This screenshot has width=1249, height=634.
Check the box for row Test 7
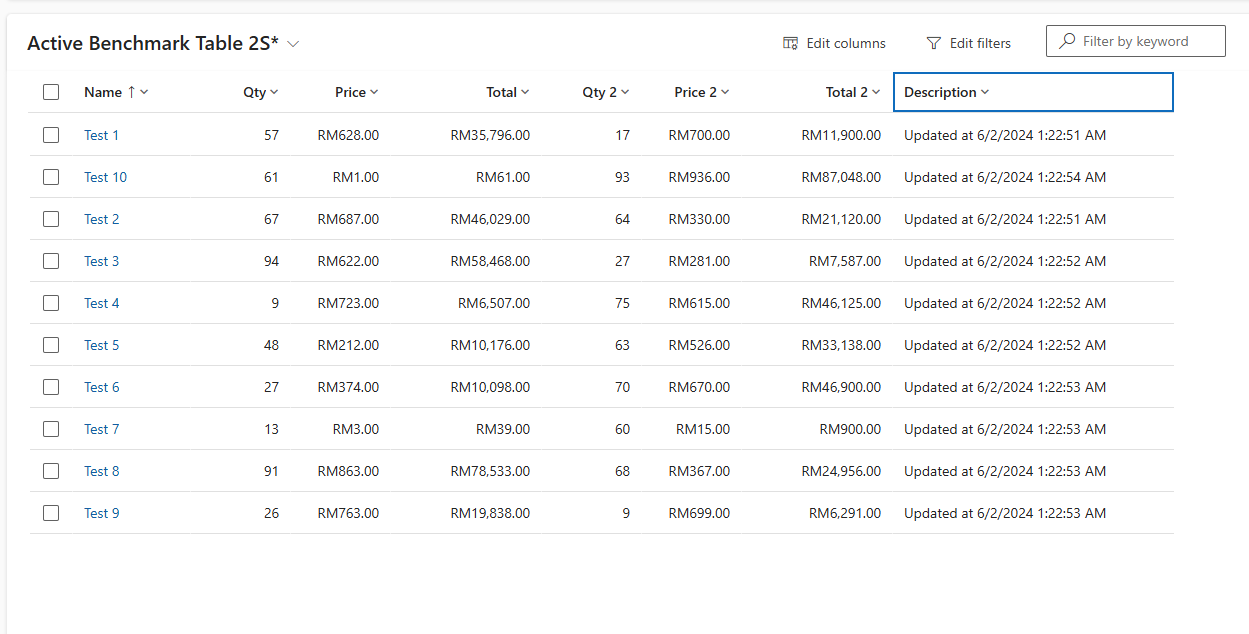[x=51, y=429]
